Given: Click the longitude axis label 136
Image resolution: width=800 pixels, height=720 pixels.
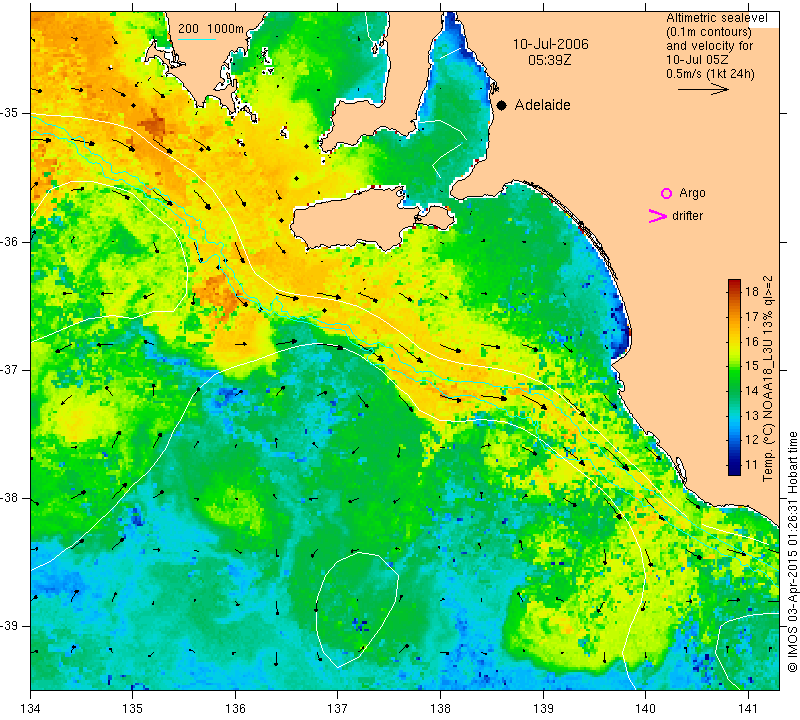Looking at the screenshot, I should (235, 709).
